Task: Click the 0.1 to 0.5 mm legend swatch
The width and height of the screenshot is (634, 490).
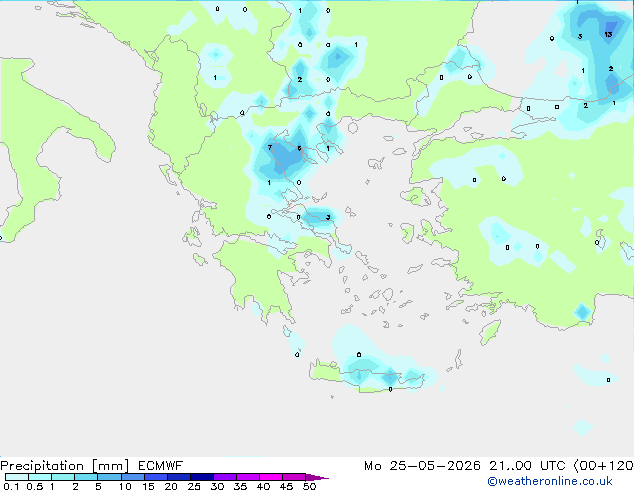Action: pos(17,477)
